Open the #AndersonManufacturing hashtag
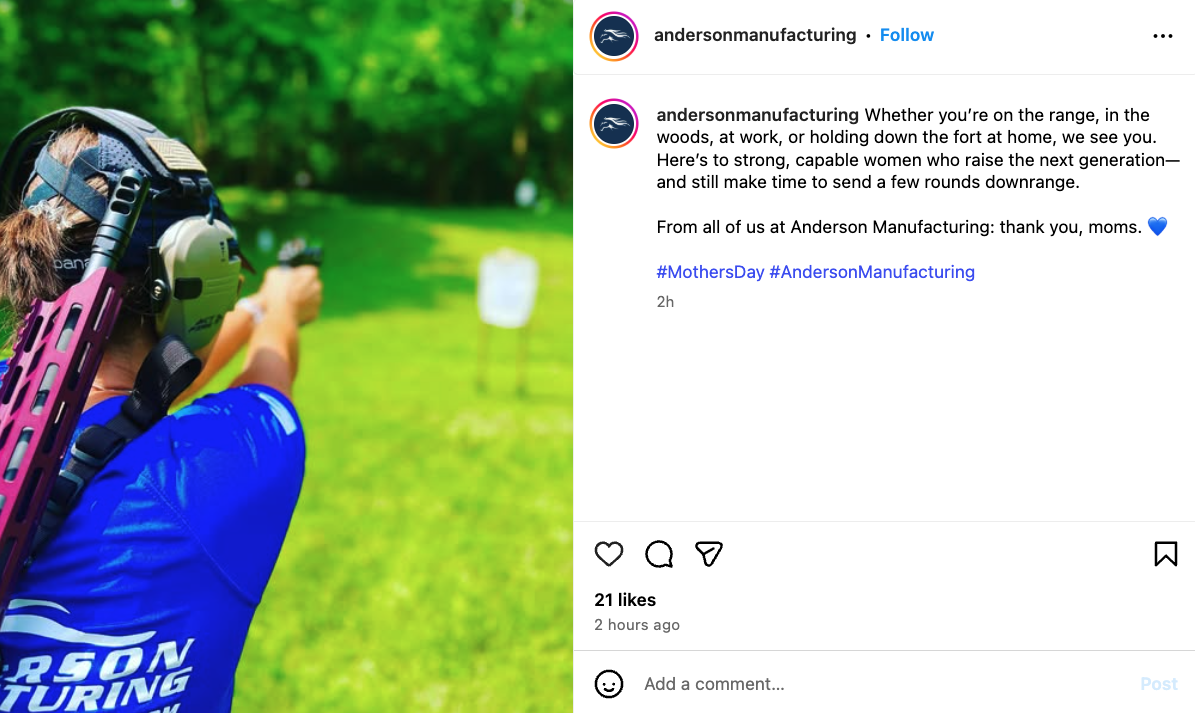 click(x=872, y=272)
